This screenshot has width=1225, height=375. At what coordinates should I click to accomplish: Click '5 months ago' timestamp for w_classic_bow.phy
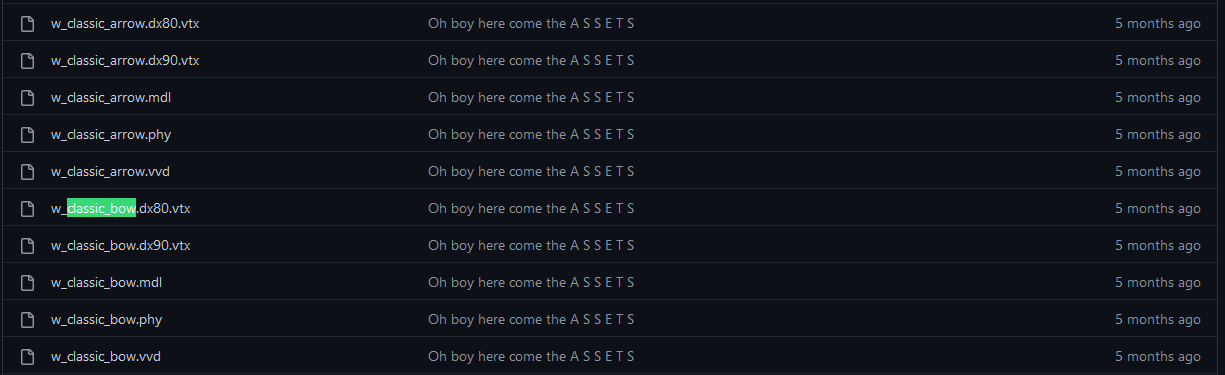(x=1158, y=319)
